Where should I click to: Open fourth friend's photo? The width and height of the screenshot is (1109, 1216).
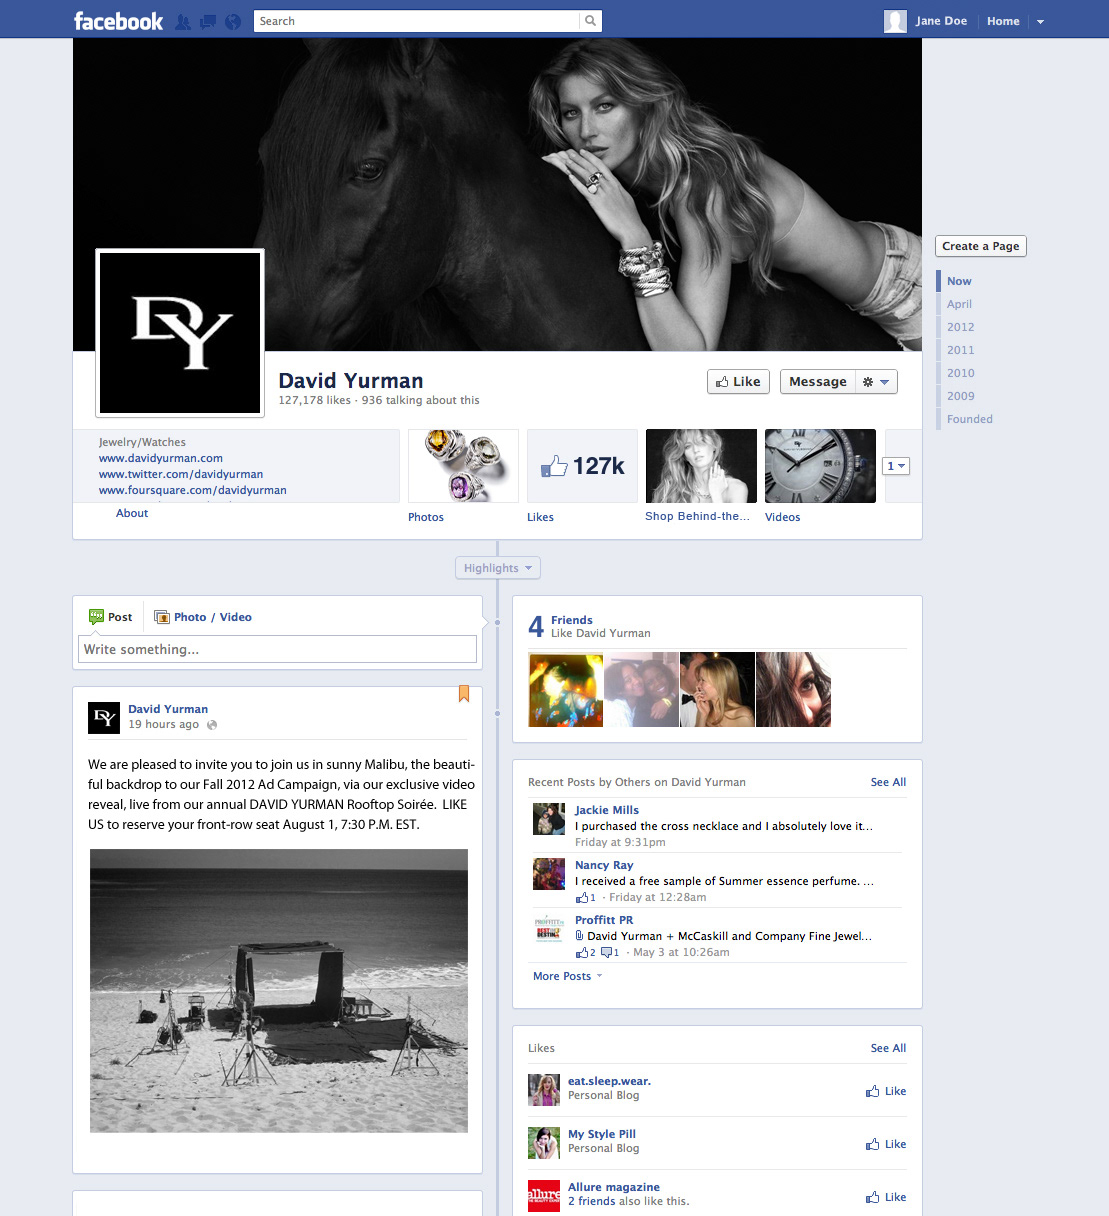pyautogui.click(x=794, y=690)
